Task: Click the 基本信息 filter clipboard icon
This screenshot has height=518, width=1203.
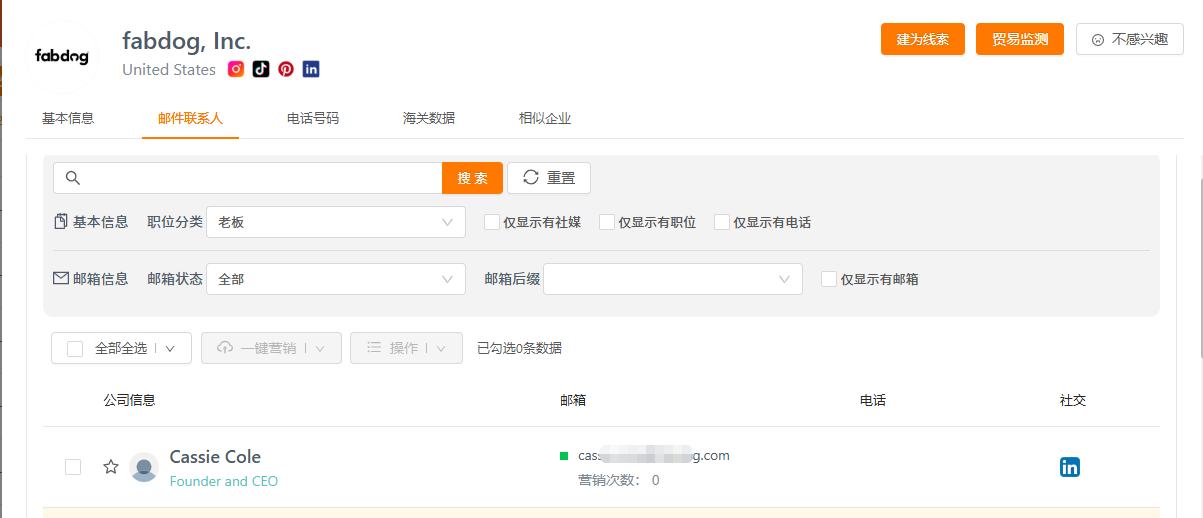Action: [61, 222]
